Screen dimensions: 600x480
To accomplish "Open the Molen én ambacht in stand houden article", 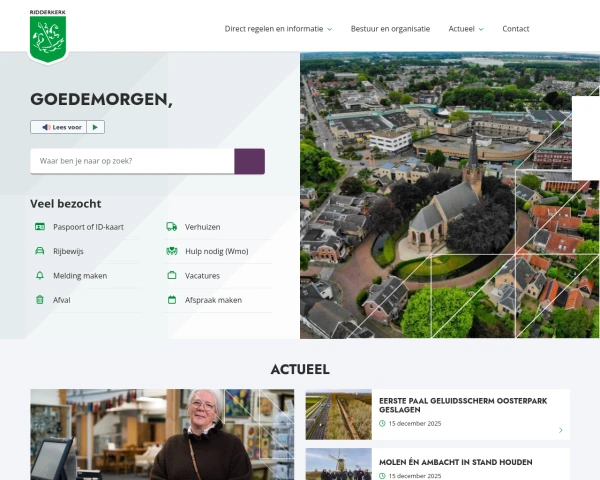I will (455, 462).
